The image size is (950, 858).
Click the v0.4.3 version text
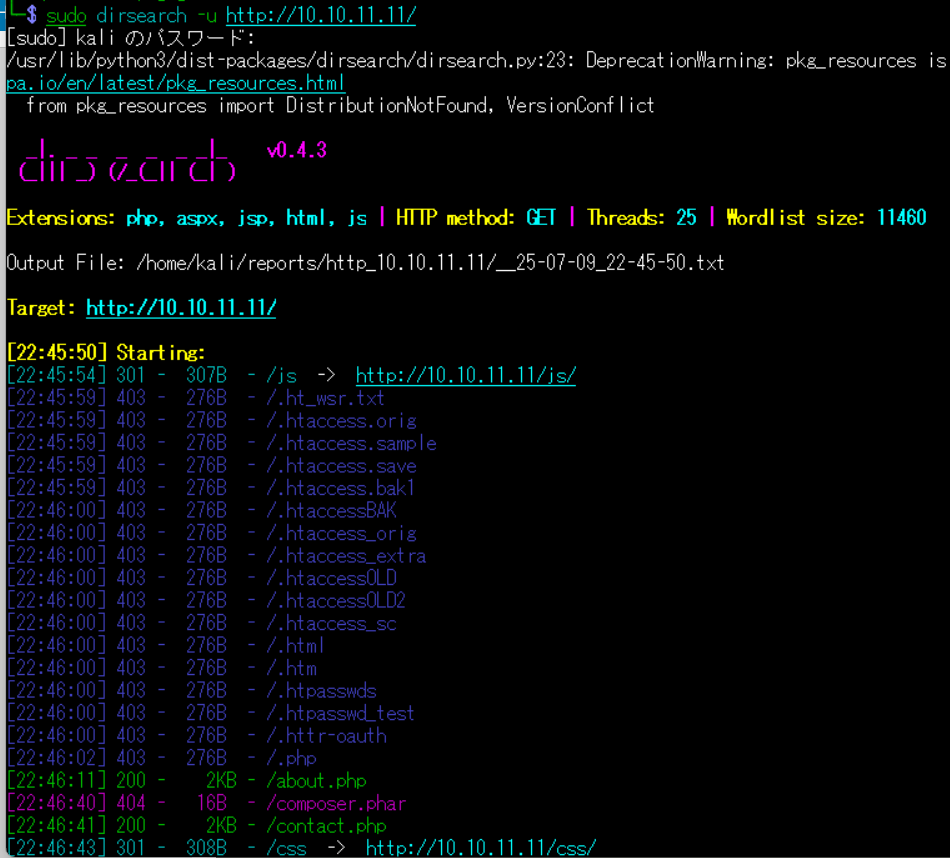pos(296,151)
